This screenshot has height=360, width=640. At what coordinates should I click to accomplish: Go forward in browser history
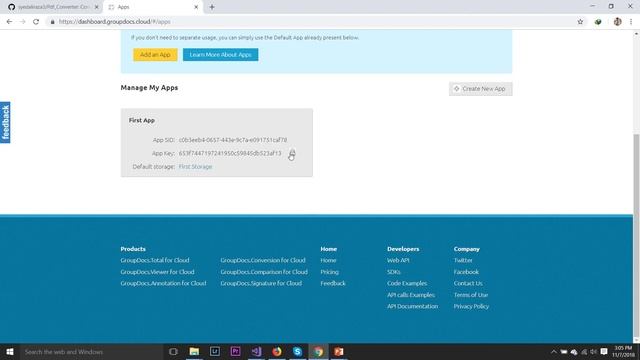[x=22, y=22]
